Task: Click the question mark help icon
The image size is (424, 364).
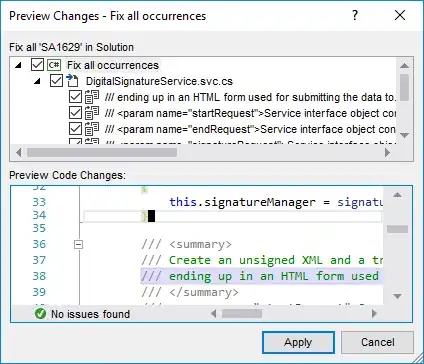Action: (355, 15)
